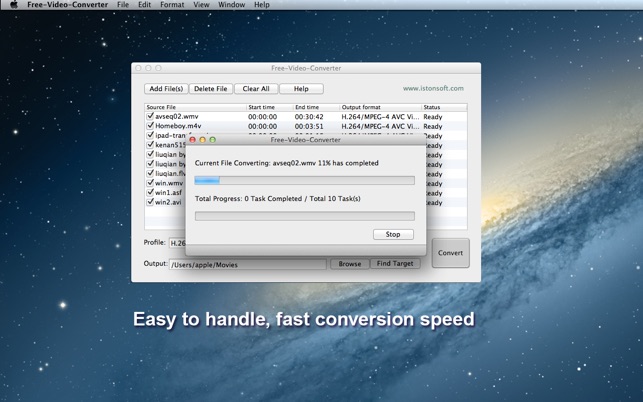
Task: Click the Find Target button
Action: [395, 263]
